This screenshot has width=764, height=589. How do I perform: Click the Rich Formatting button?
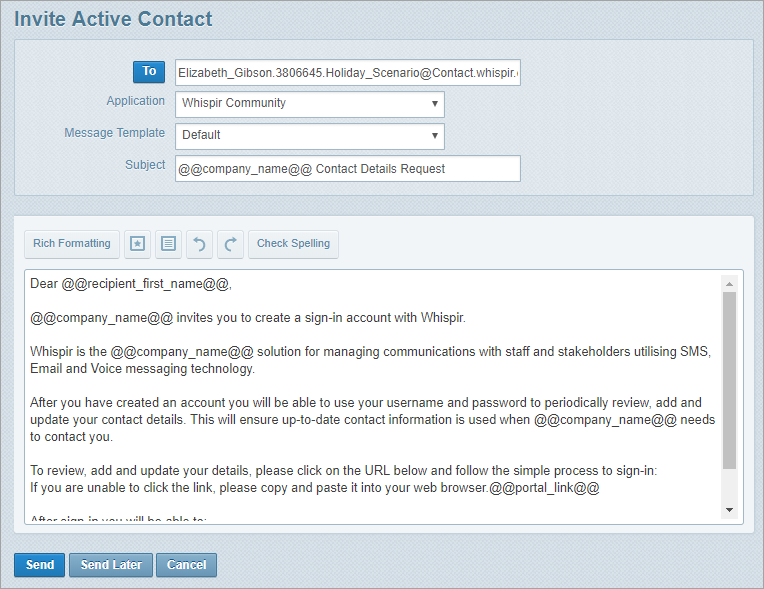pyautogui.click(x=72, y=244)
